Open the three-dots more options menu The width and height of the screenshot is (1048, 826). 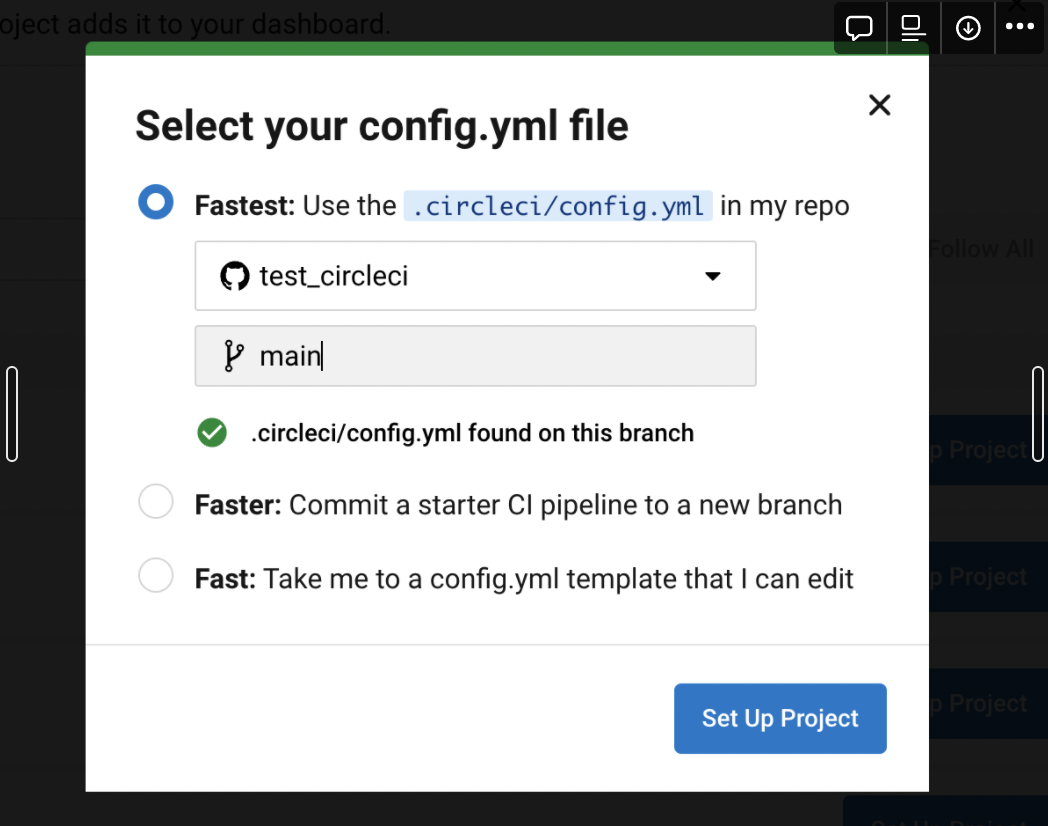click(x=1020, y=28)
